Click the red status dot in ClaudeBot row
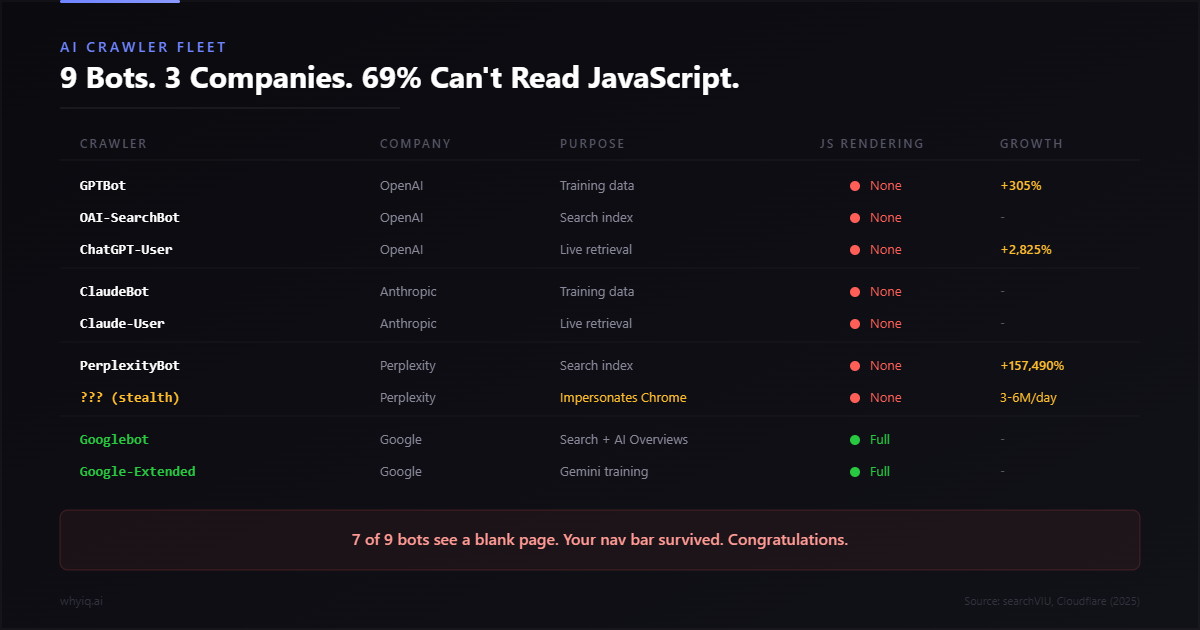 pos(855,292)
